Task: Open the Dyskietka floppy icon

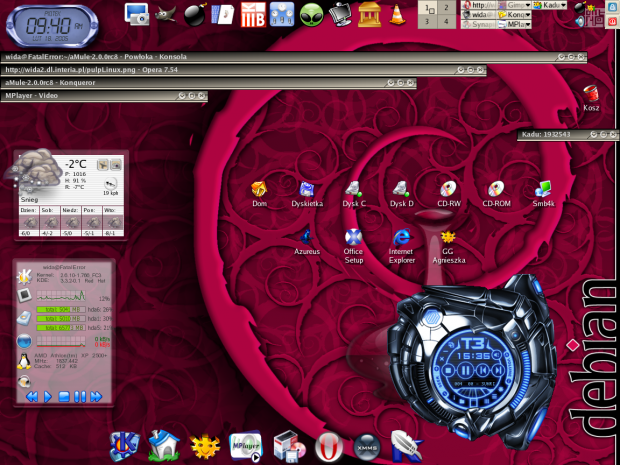Action: (307, 194)
